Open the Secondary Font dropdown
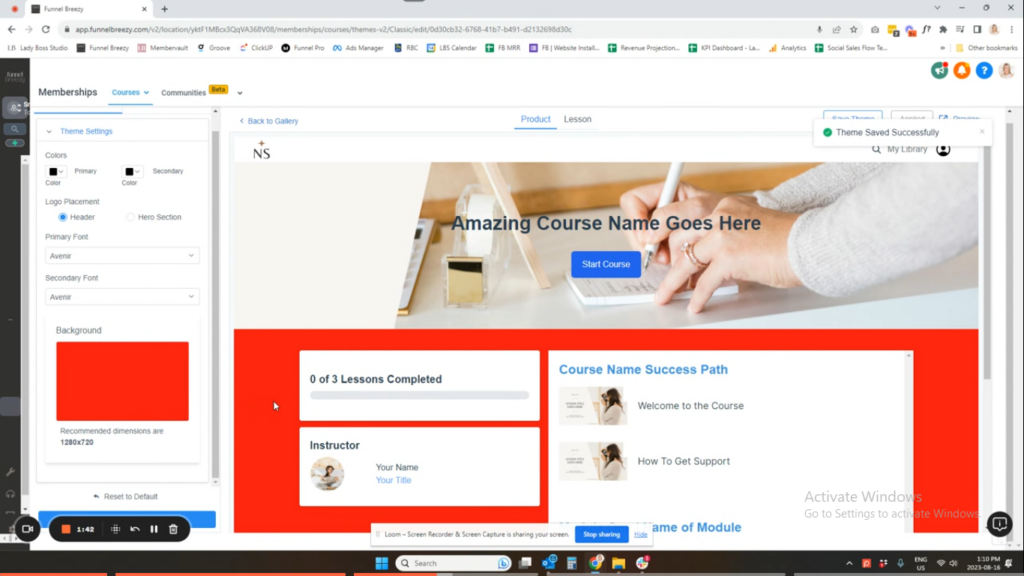The image size is (1024, 576). [x=122, y=297]
